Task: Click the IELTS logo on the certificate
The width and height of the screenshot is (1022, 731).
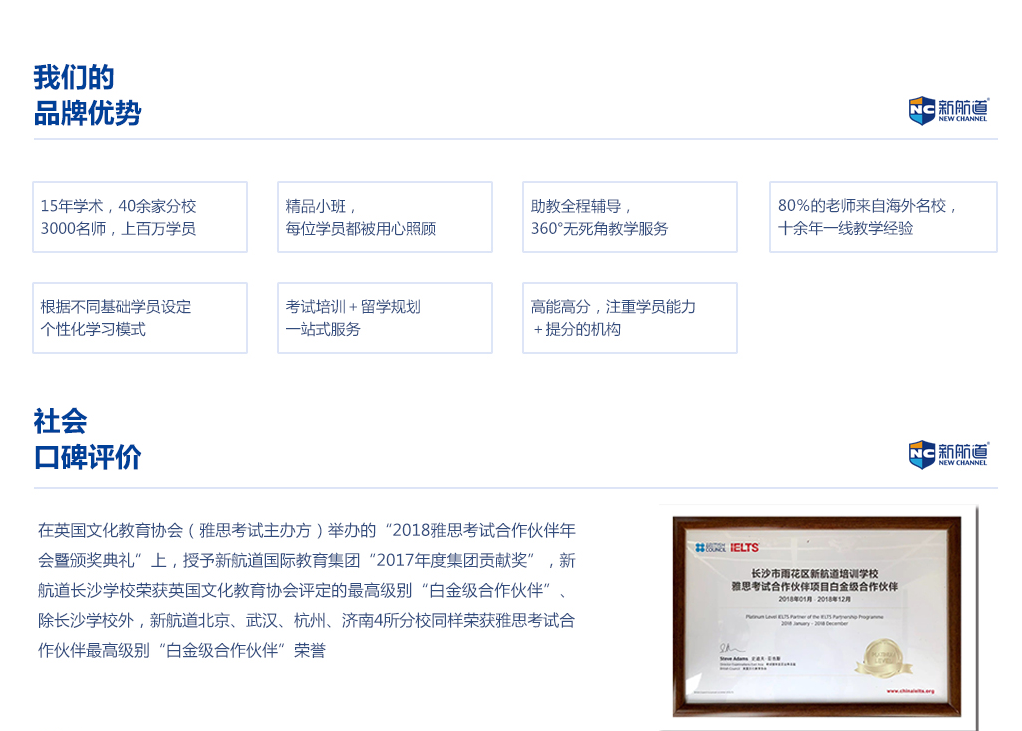Action: 744,547
